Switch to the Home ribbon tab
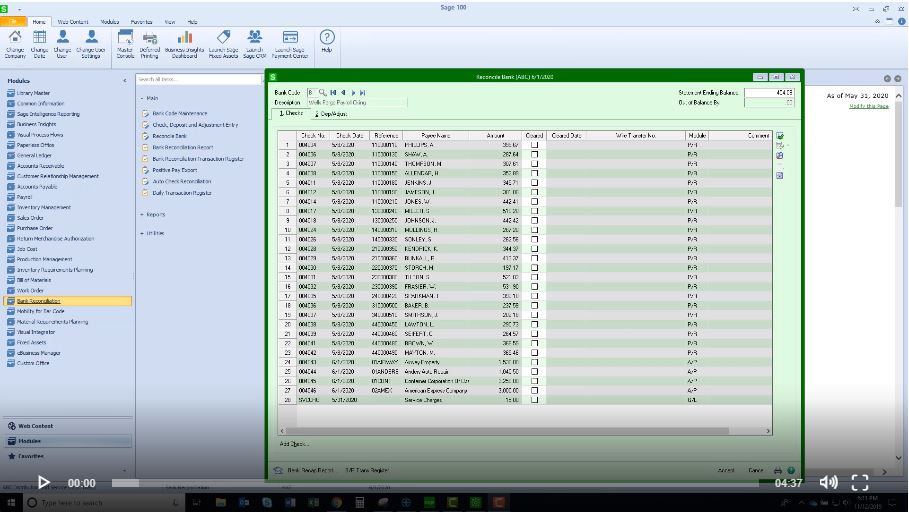The image size is (909, 514). tap(39, 21)
